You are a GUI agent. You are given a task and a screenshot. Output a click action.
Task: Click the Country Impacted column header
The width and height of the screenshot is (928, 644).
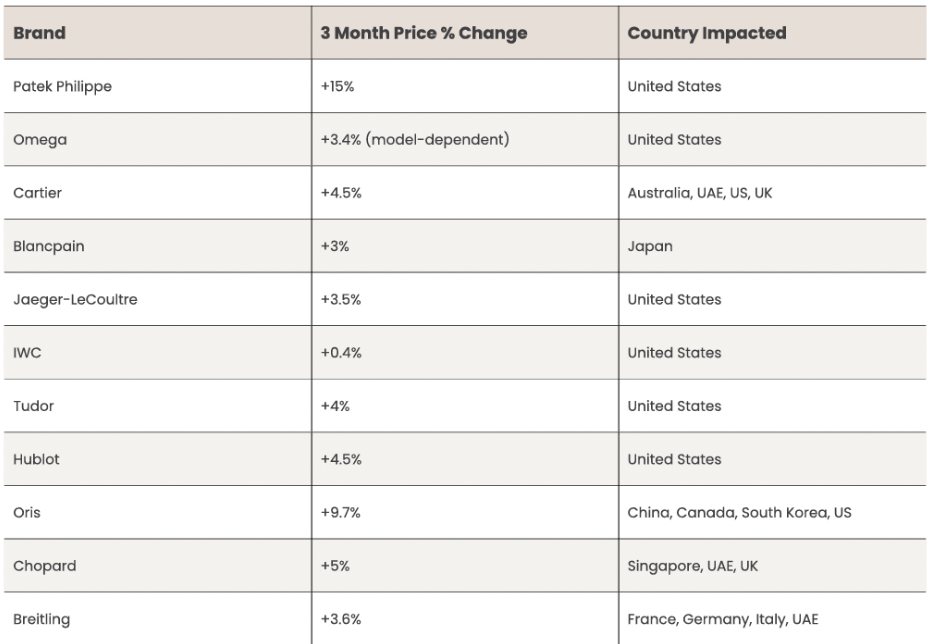pyautogui.click(x=706, y=33)
